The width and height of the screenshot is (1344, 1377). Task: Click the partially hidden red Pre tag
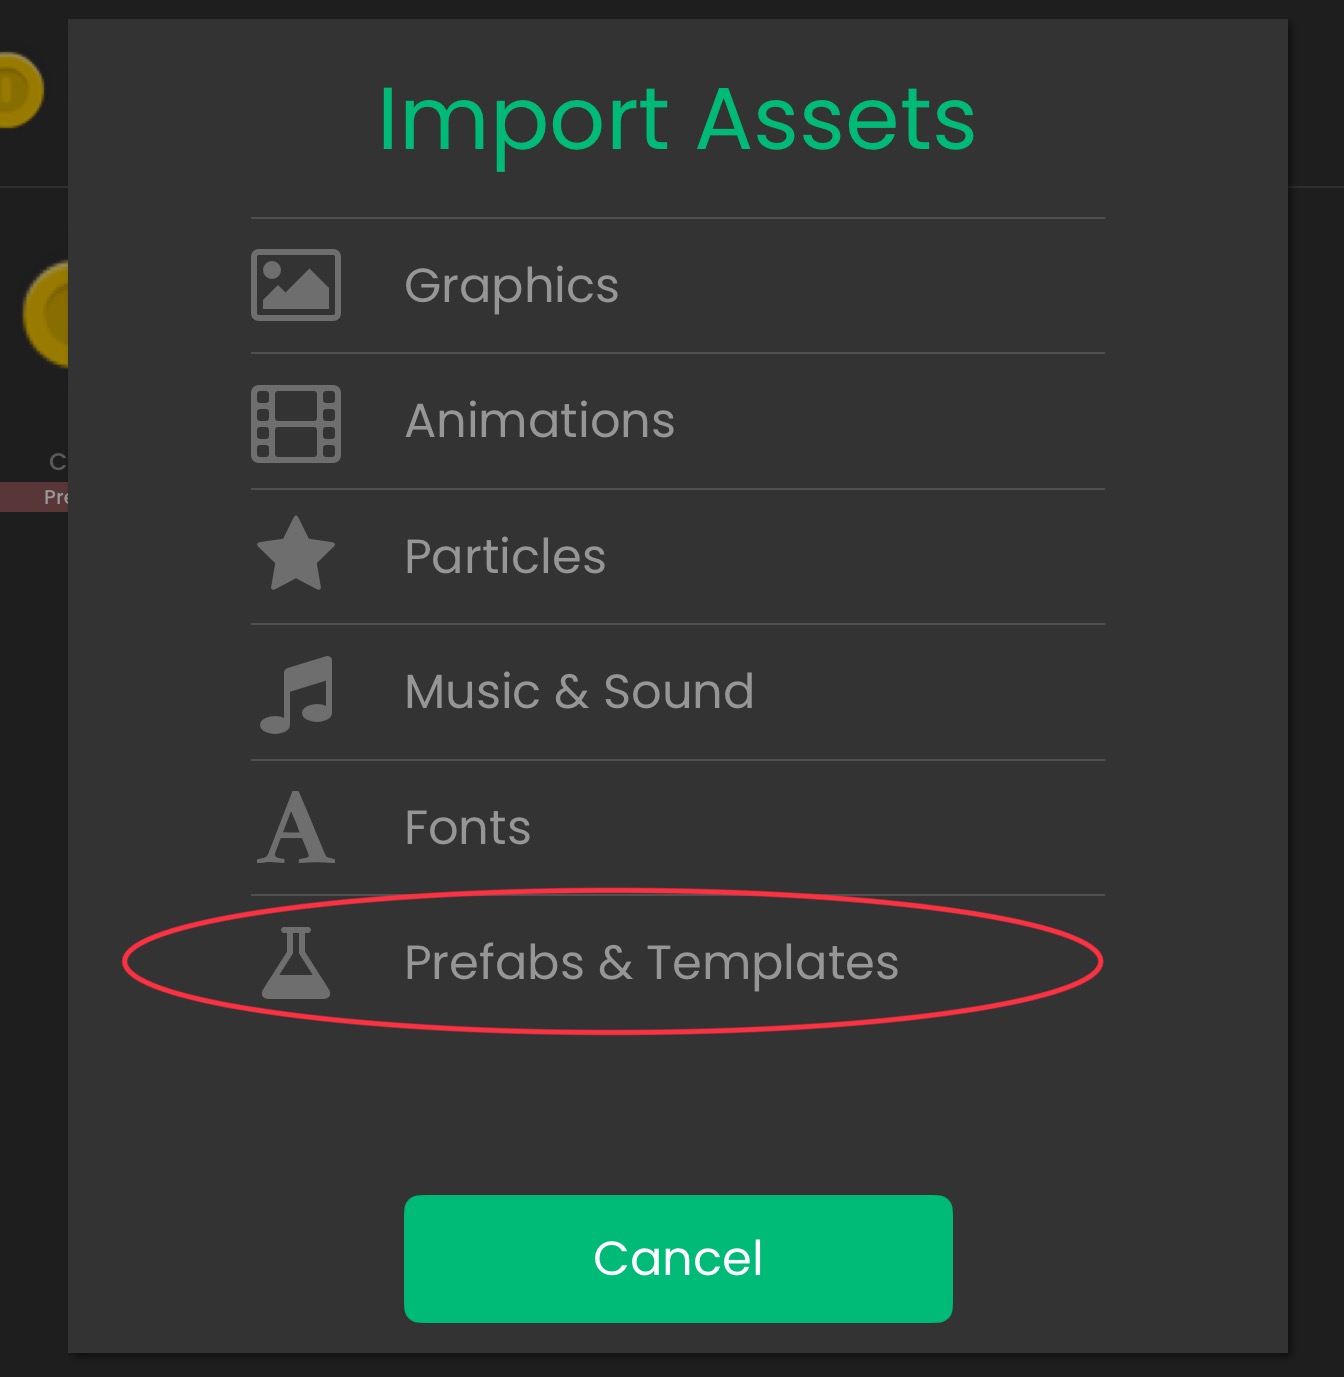click(34, 497)
